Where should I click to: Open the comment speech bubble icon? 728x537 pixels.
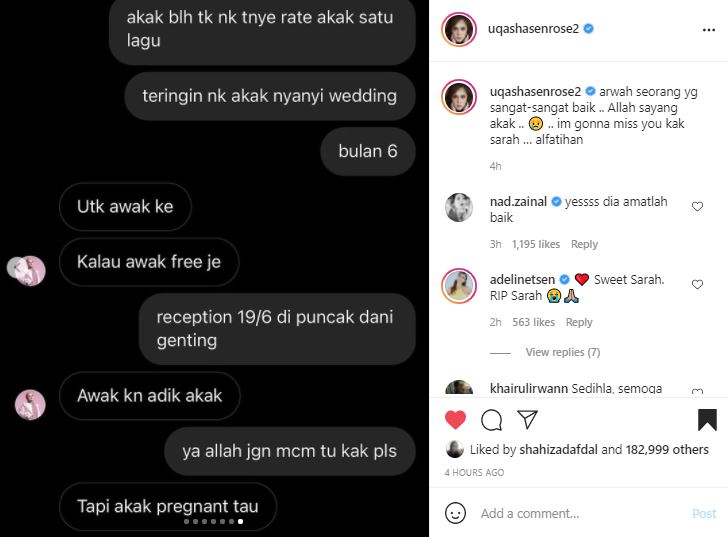(491, 420)
